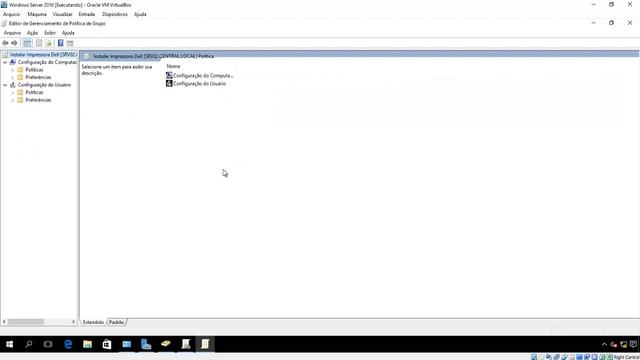Open the Ação menu
The height and width of the screenshot is (360, 640).
(32, 33)
